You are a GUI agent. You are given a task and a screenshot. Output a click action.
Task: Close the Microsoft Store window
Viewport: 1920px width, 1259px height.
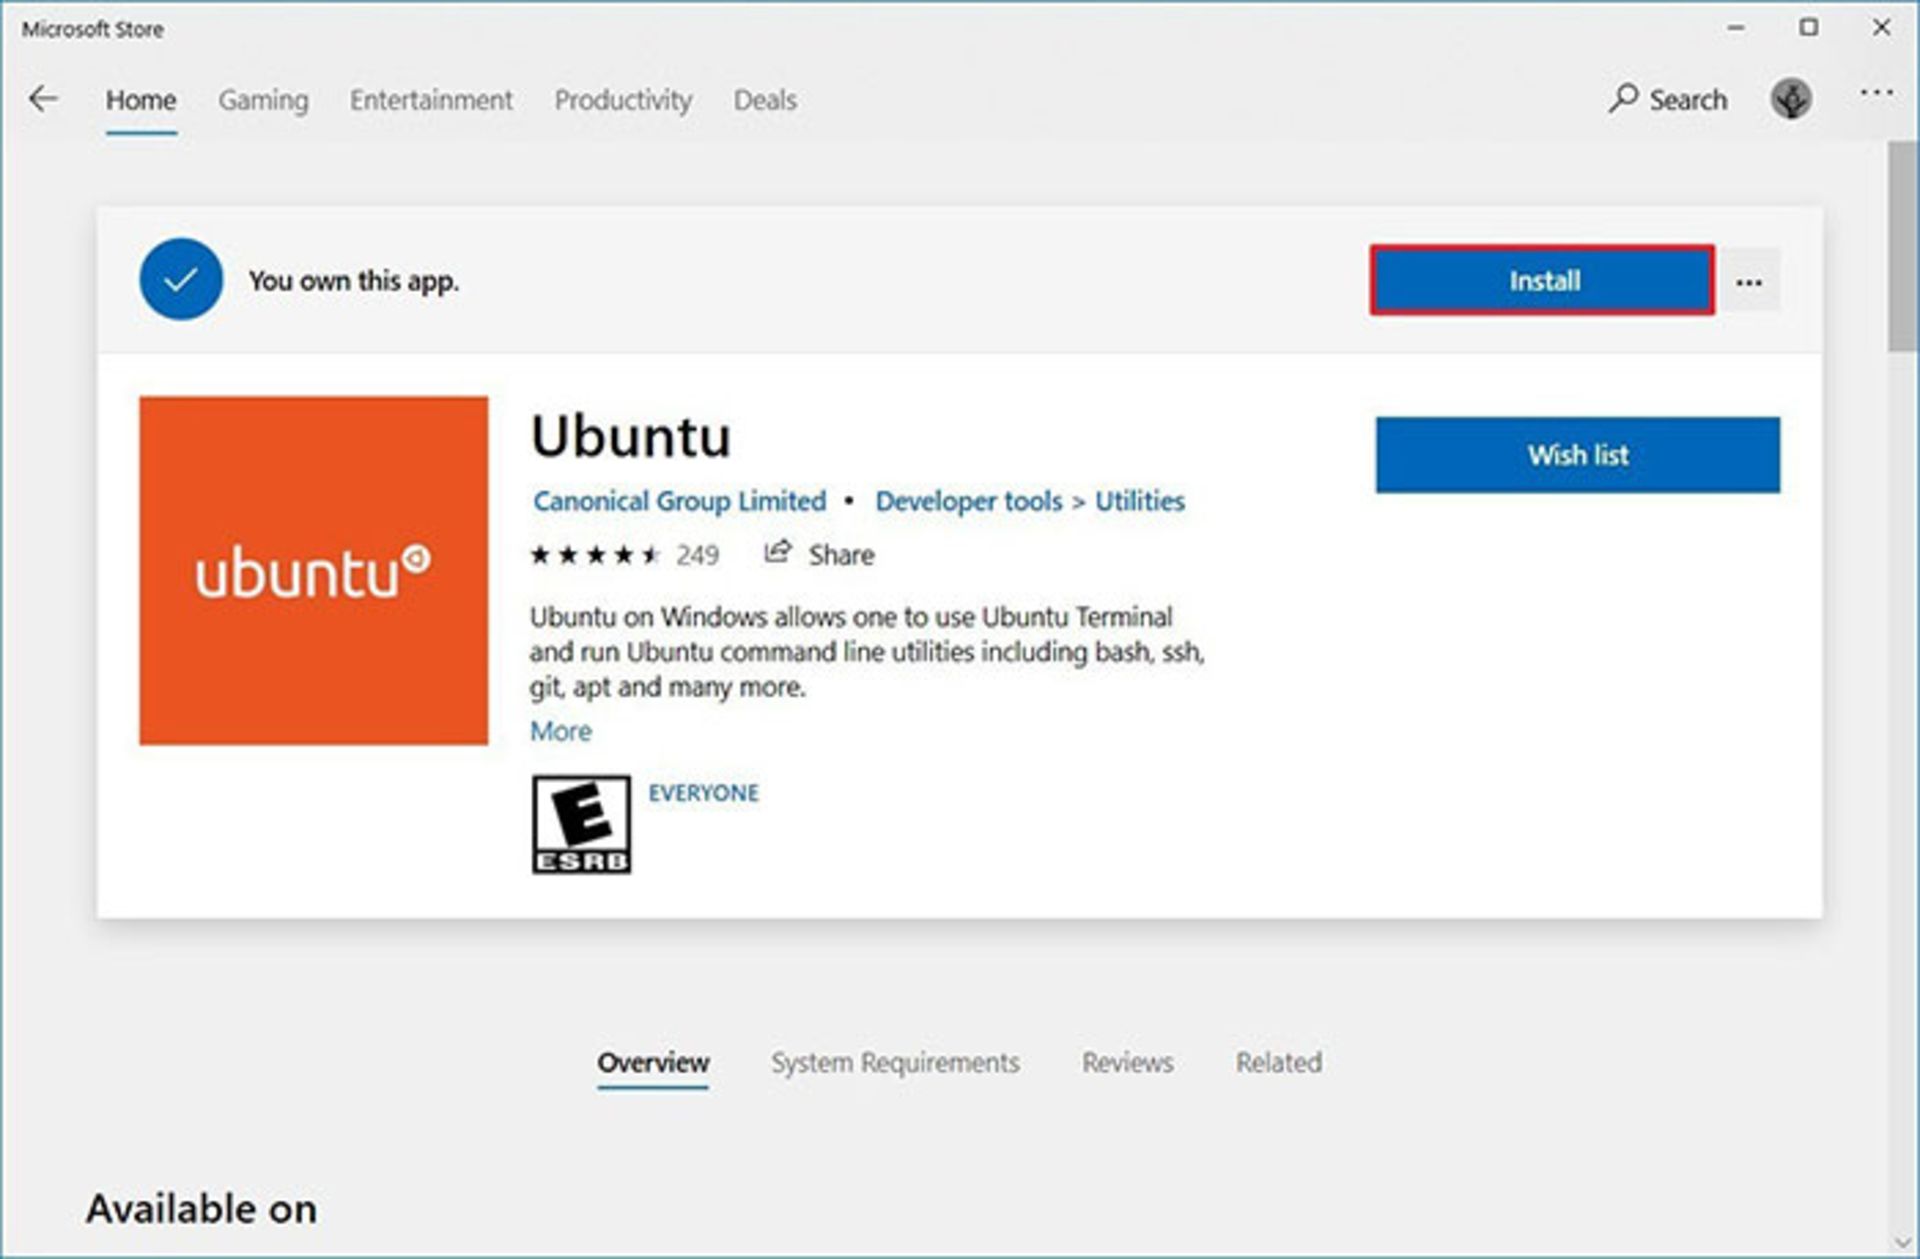[1881, 28]
